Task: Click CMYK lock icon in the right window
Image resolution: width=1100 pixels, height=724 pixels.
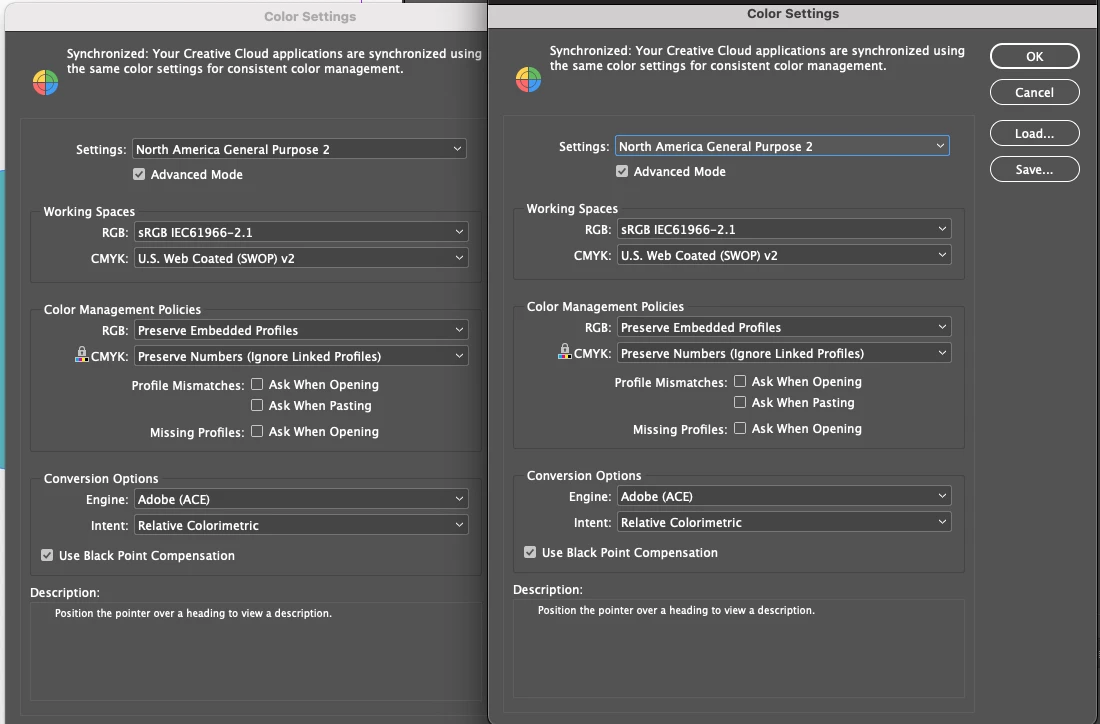Action: coord(565,351)
